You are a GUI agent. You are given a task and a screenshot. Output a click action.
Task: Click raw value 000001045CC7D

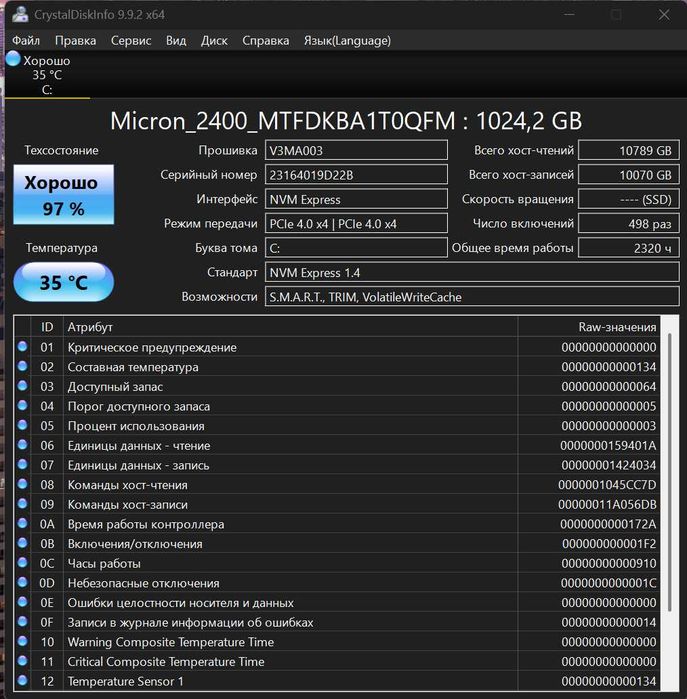click(x=607, y=485)
